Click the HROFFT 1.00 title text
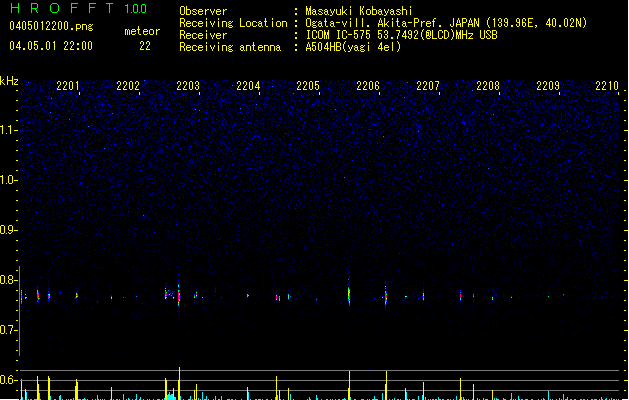629x400 pixels. click(x=79, y=8)
